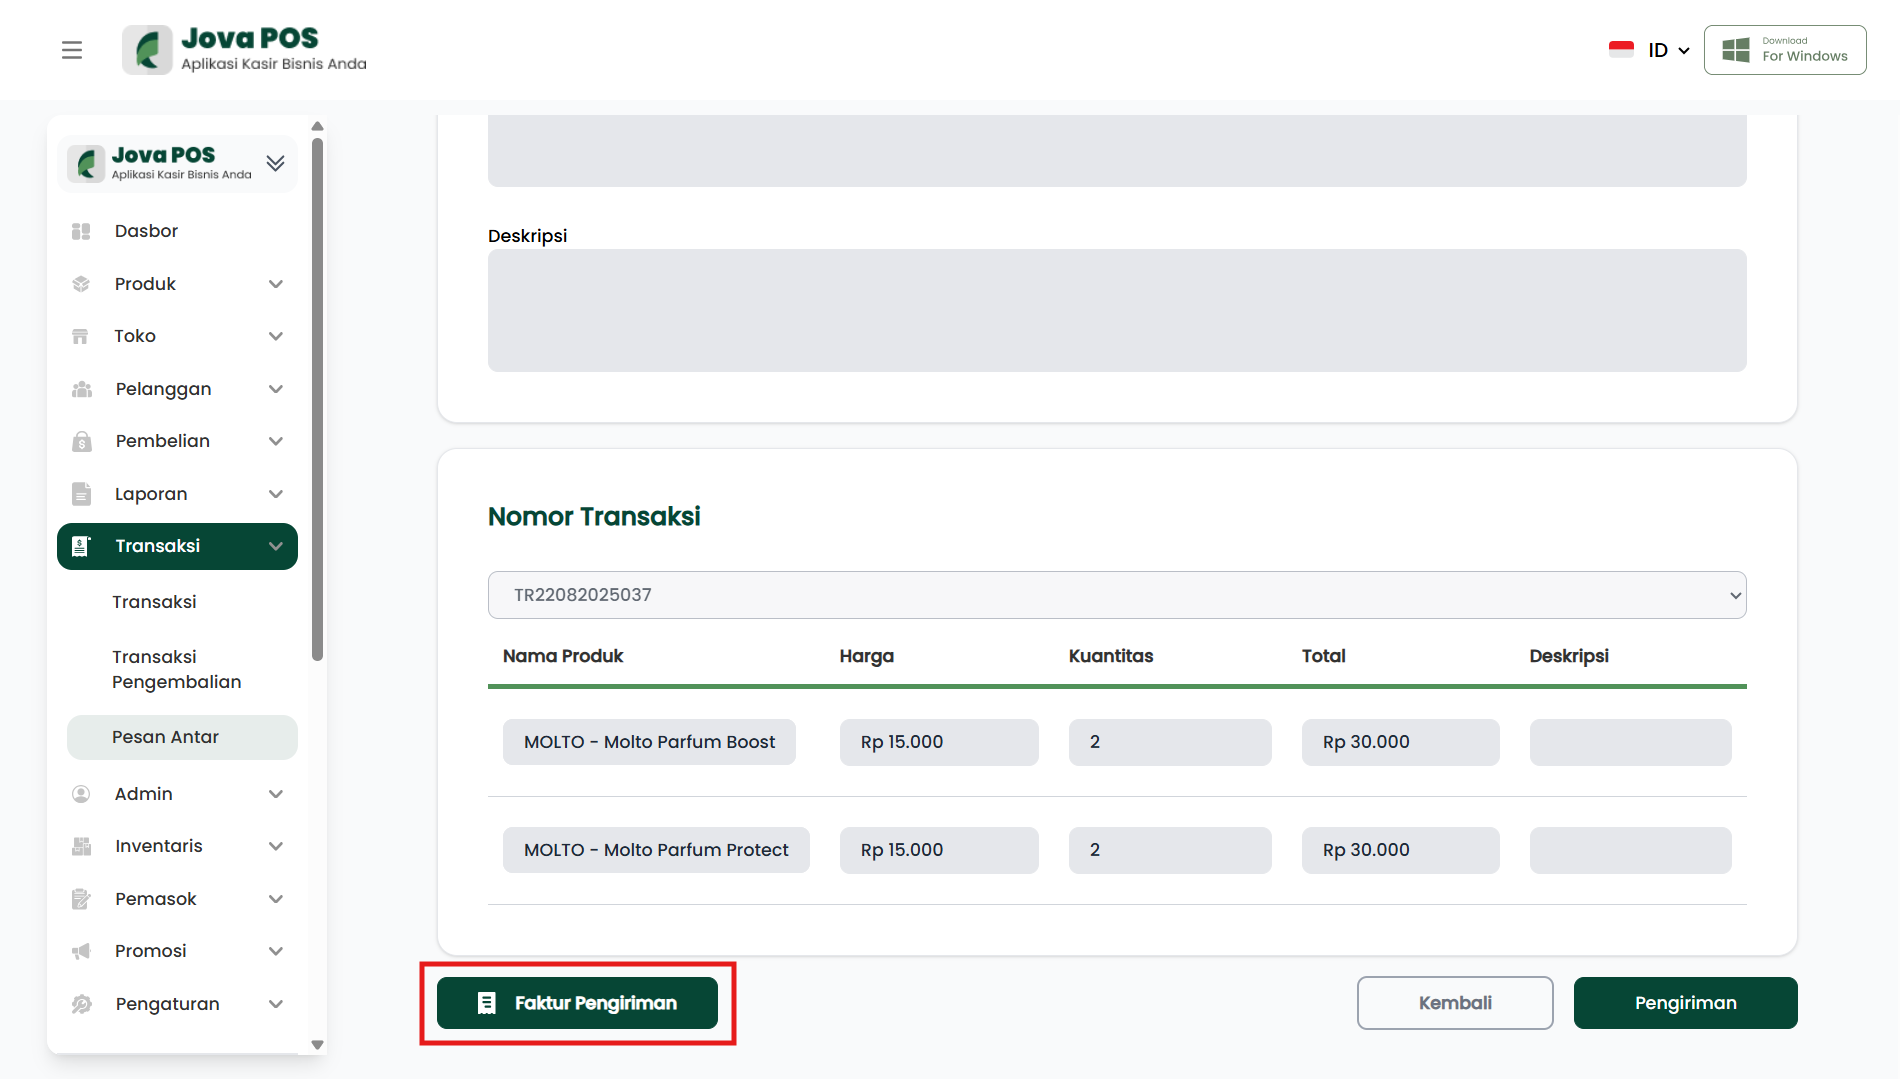
Task: Expand the Inventaris menu chevron
Action: pos(276,846)
